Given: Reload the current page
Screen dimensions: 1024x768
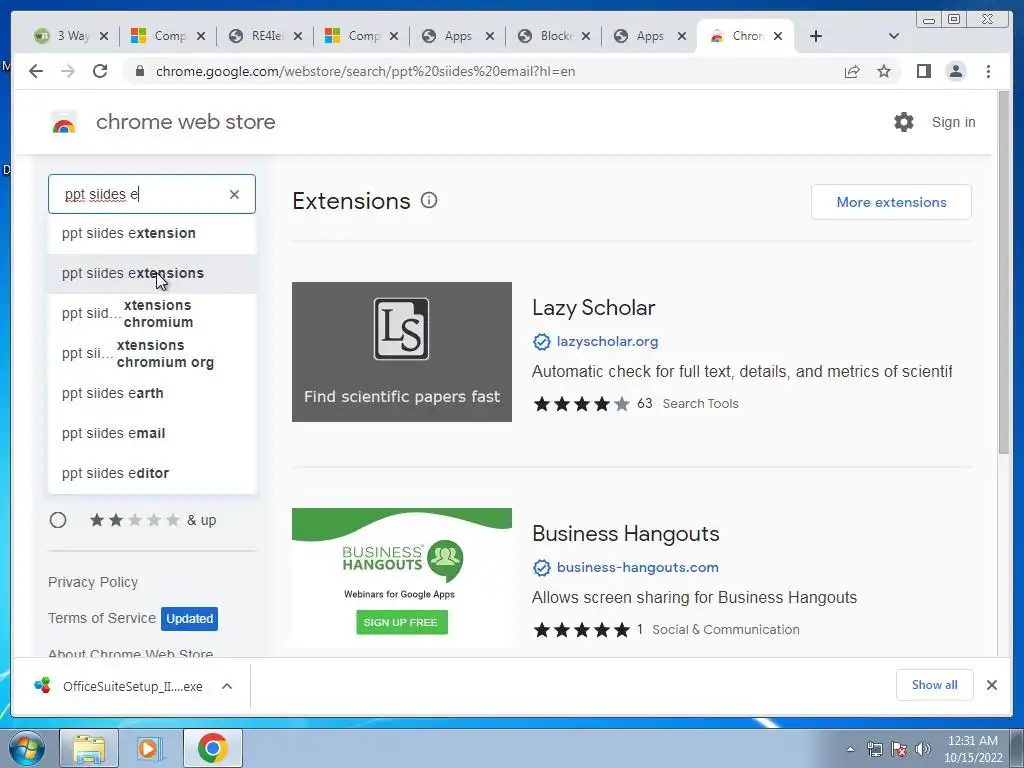Looking at the screenshot, I should tap(100, 71).
